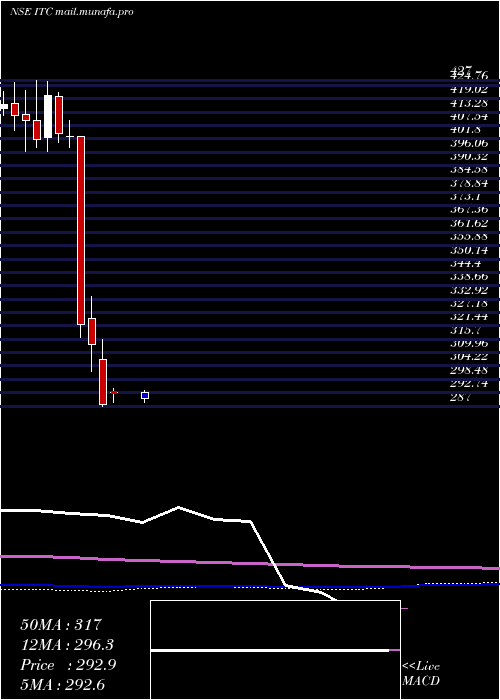Click the NSE ITC mail.munafa.pro title text

[71, 12]
